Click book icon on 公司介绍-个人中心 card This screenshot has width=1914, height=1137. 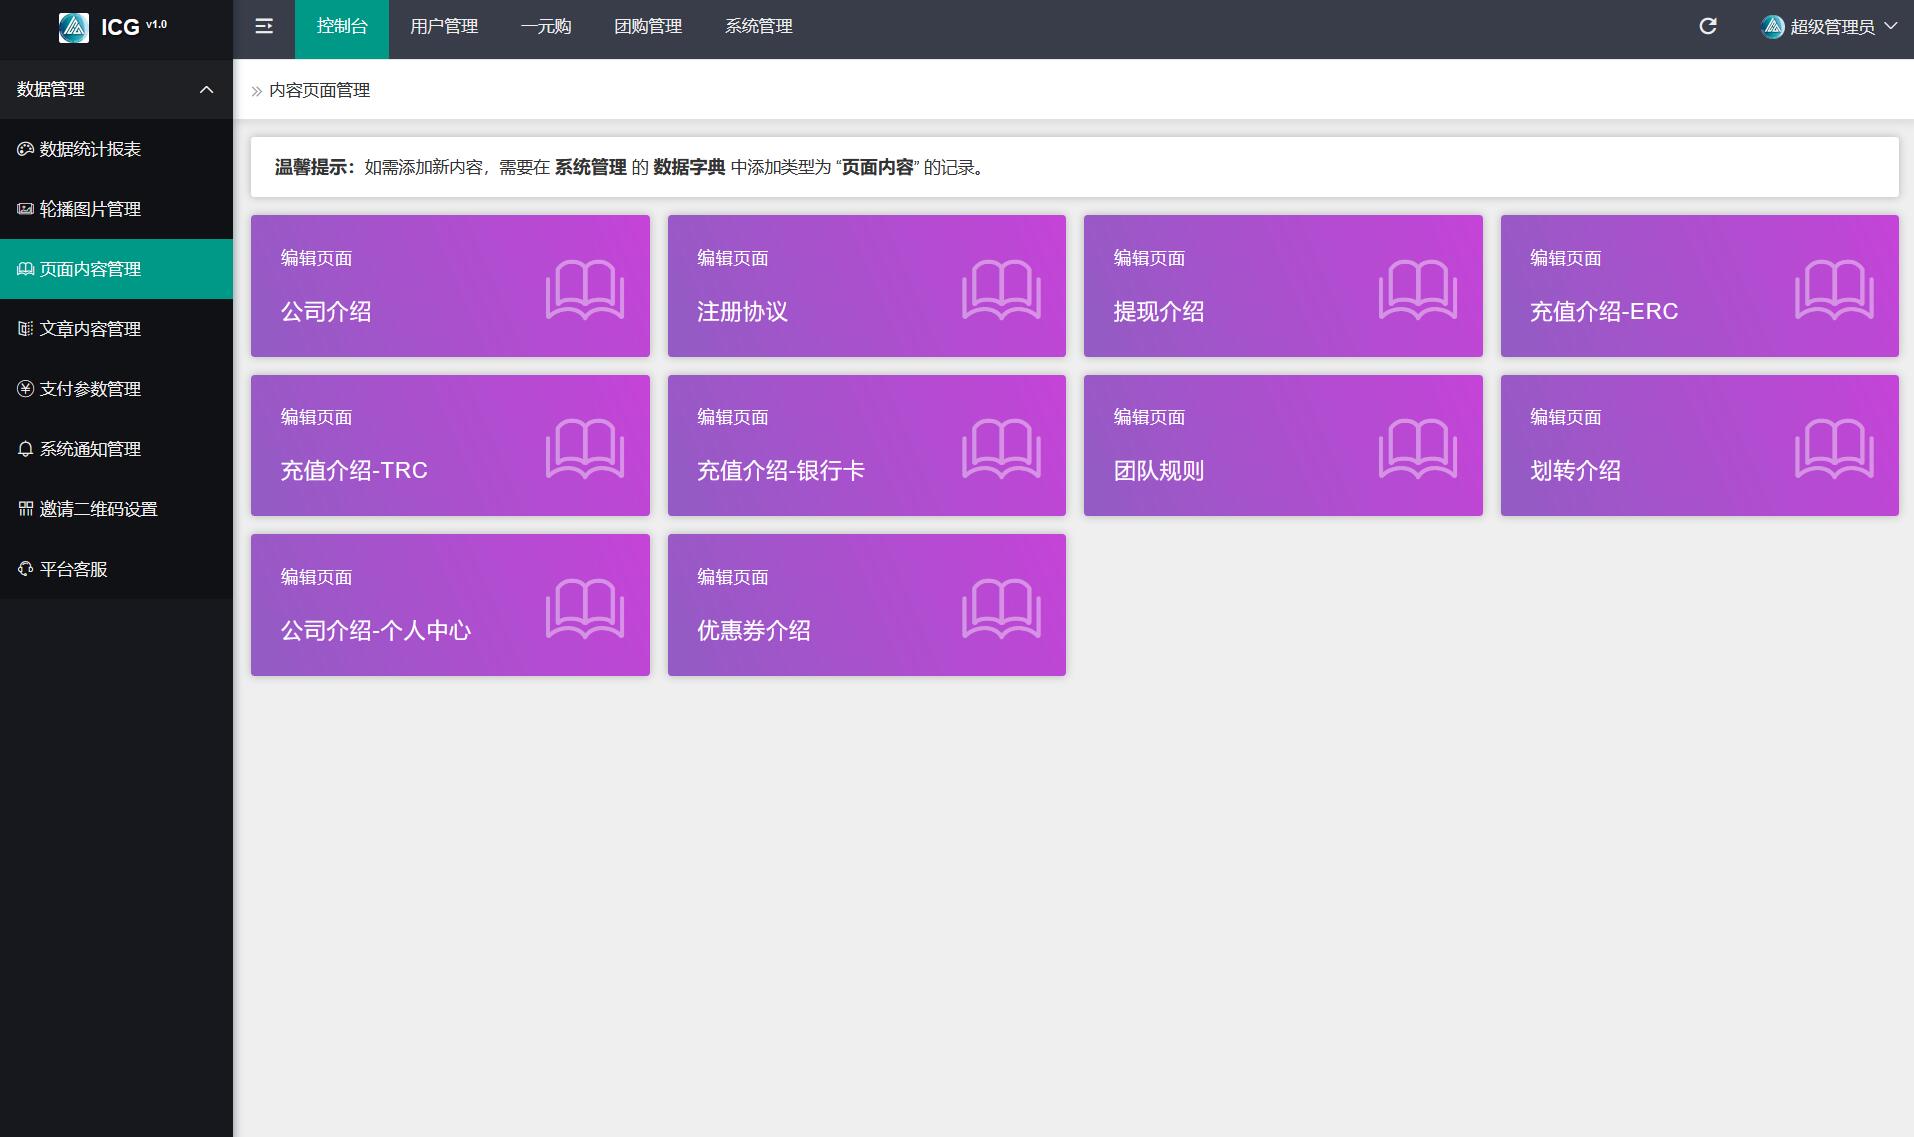click(x=585, y=609)
